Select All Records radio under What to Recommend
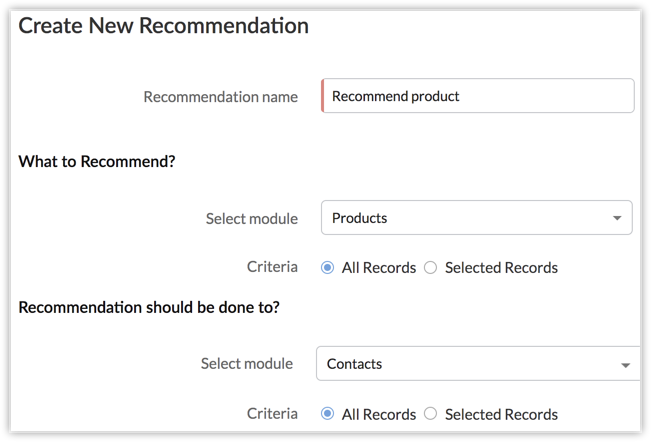The image size is (651, 442). click(x=328, y=267)
